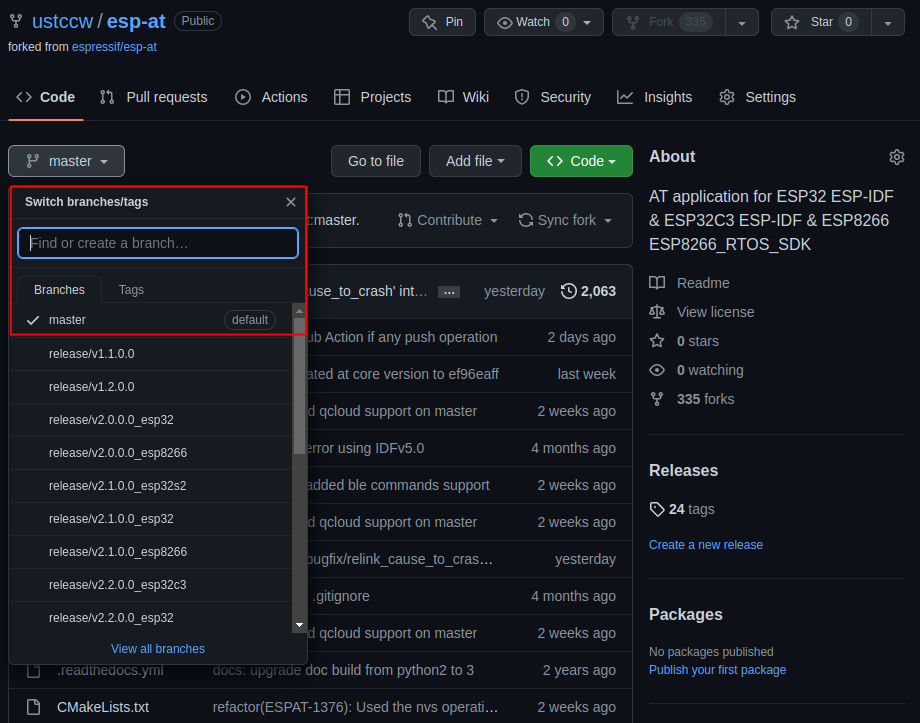The width and height of the screenshot is (920, 723).
Task: Open the Sync fork dropdown
Action: click(x=566, y=220)
